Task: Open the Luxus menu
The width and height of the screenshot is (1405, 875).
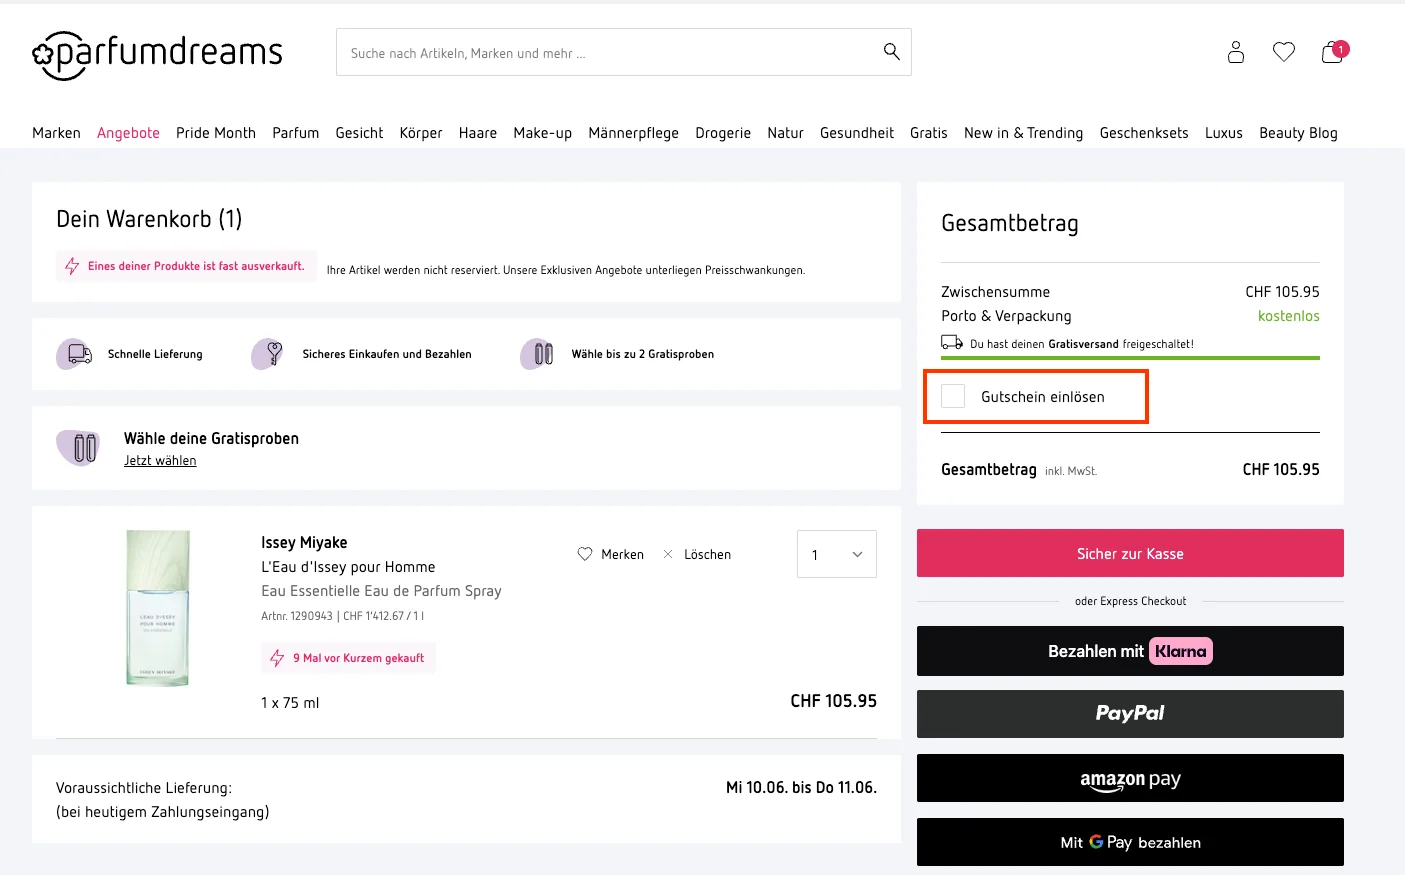Action: (x=1224, y=133)
